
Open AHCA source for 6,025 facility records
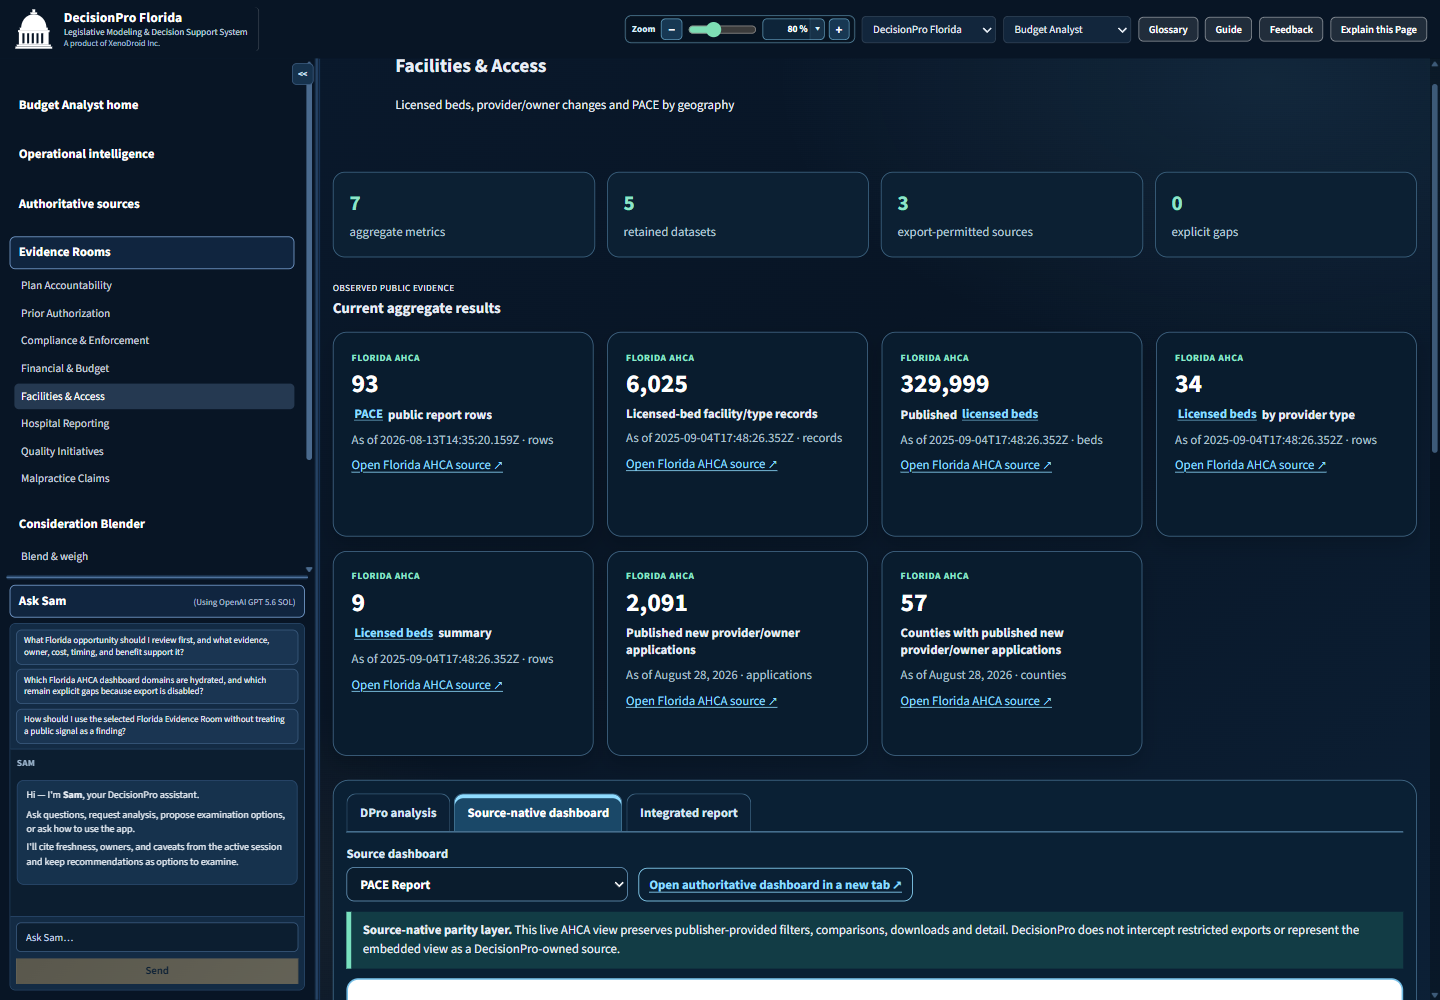click(x=701, y=464)
